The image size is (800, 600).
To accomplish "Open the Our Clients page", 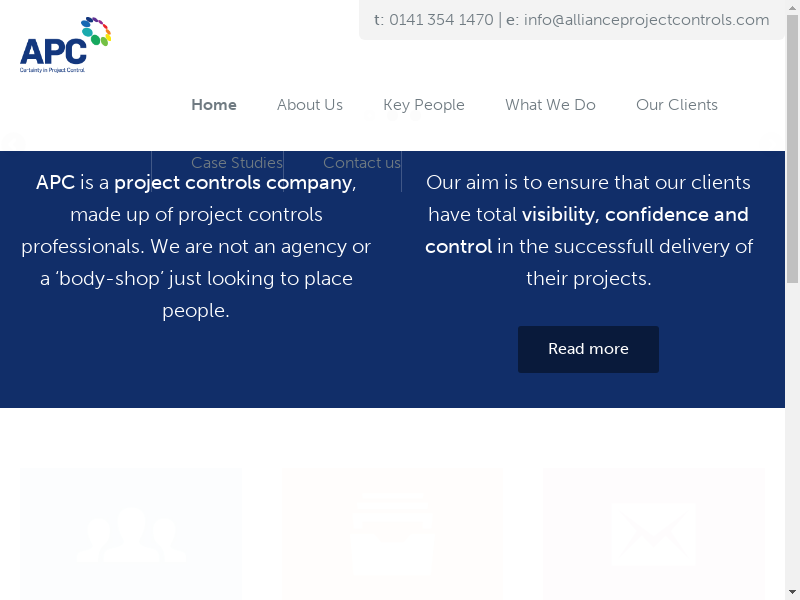I will (677, 105).
